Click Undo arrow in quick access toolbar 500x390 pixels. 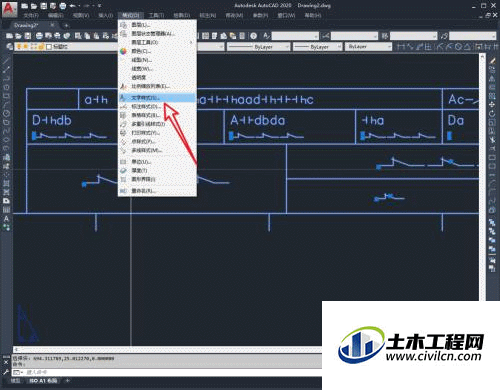(73, 6)
